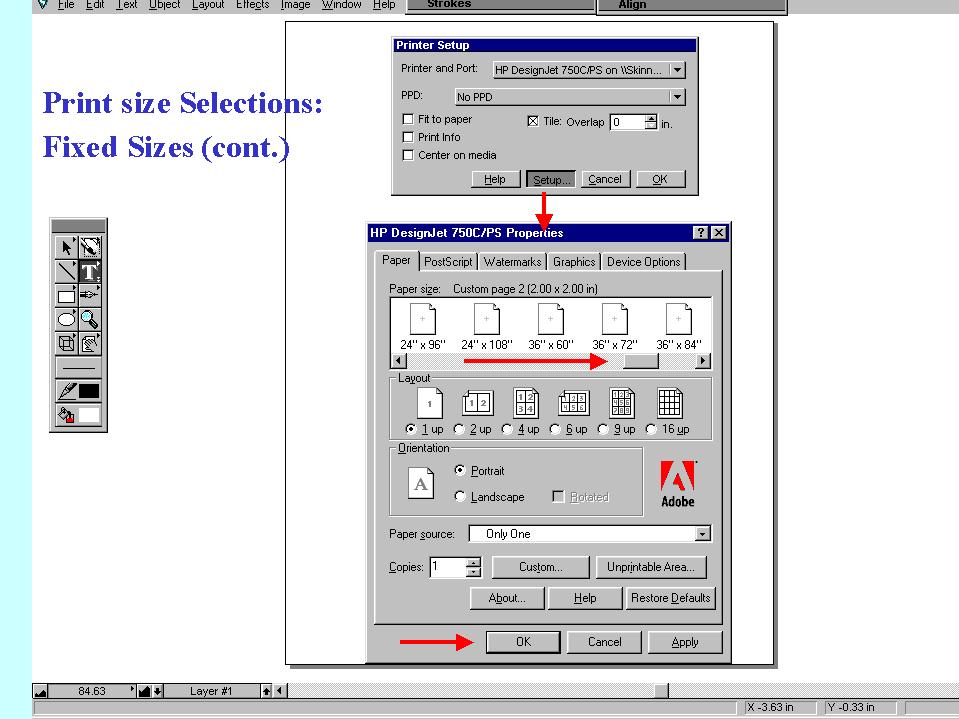This screenshot has height=719, width=959.
Task: Choose the 36" x 60" paper size
Action: (x=550, y=326)
